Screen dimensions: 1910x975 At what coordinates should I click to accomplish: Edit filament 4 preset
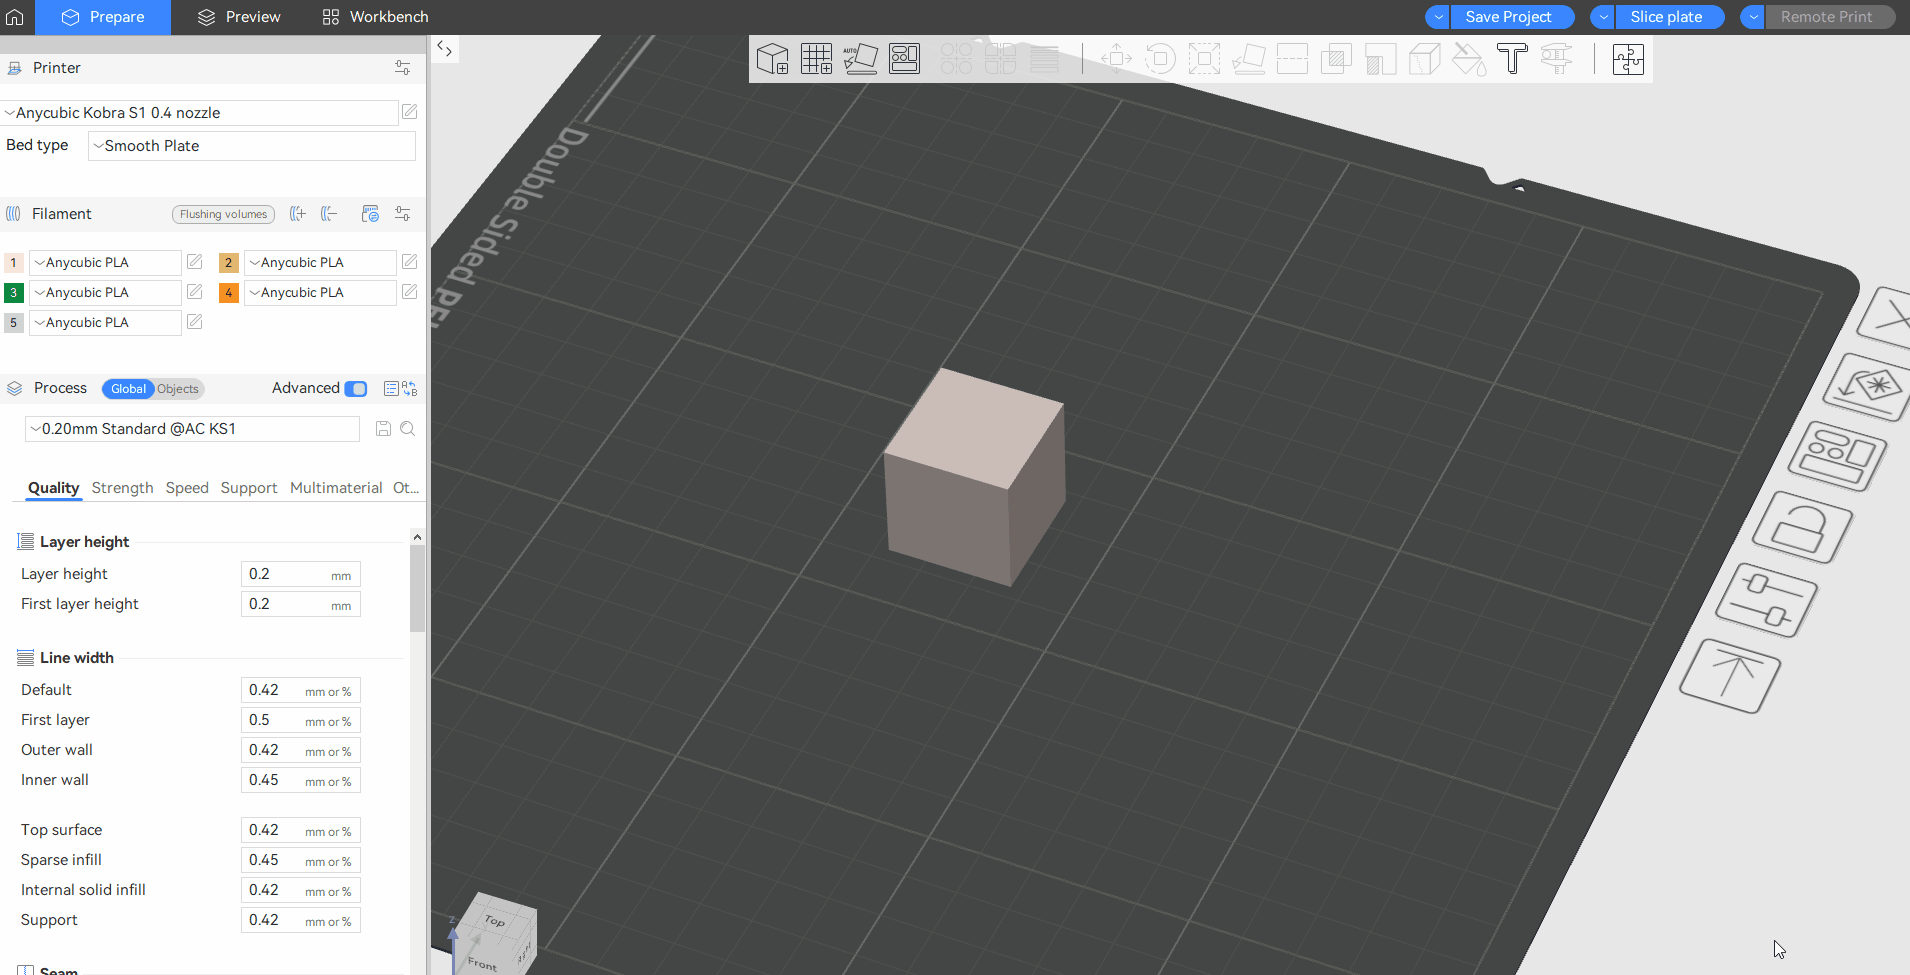pos(409,292)
